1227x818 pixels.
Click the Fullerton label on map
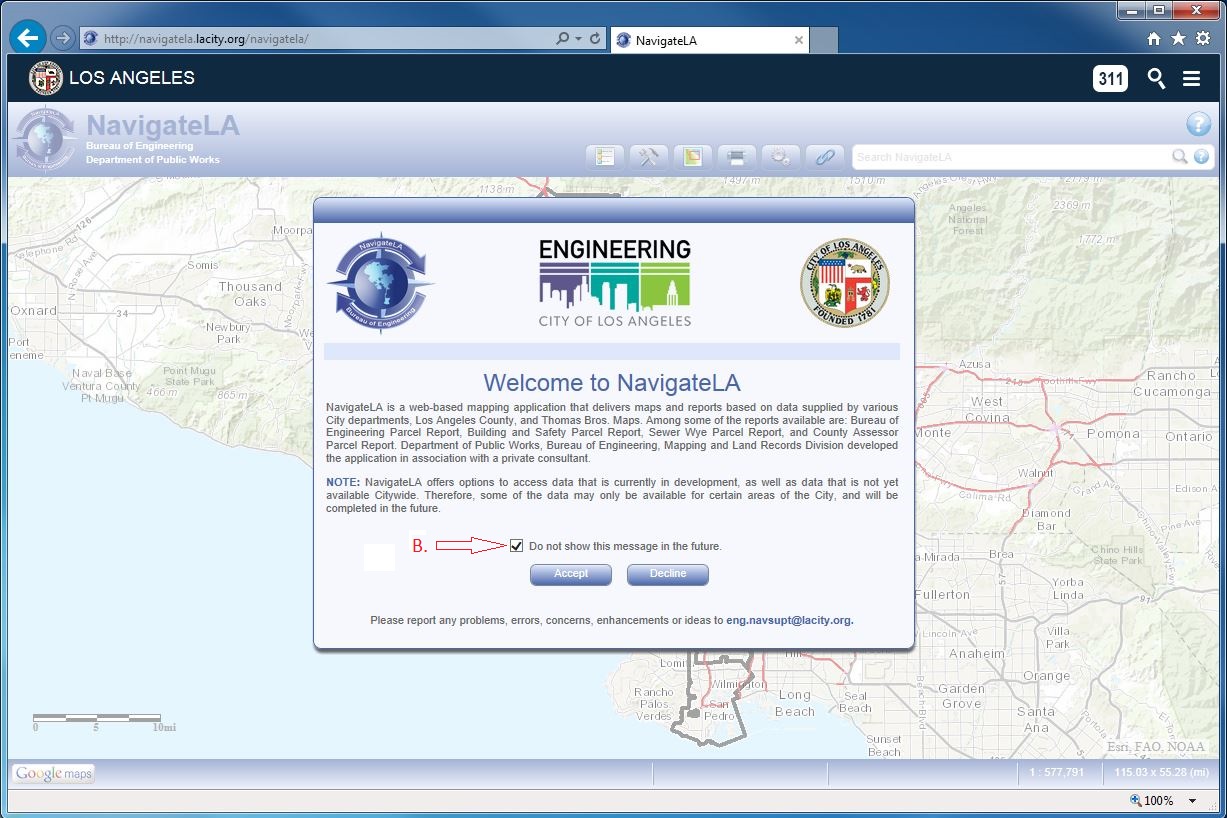pyautogui.click(x=942, y=594)
